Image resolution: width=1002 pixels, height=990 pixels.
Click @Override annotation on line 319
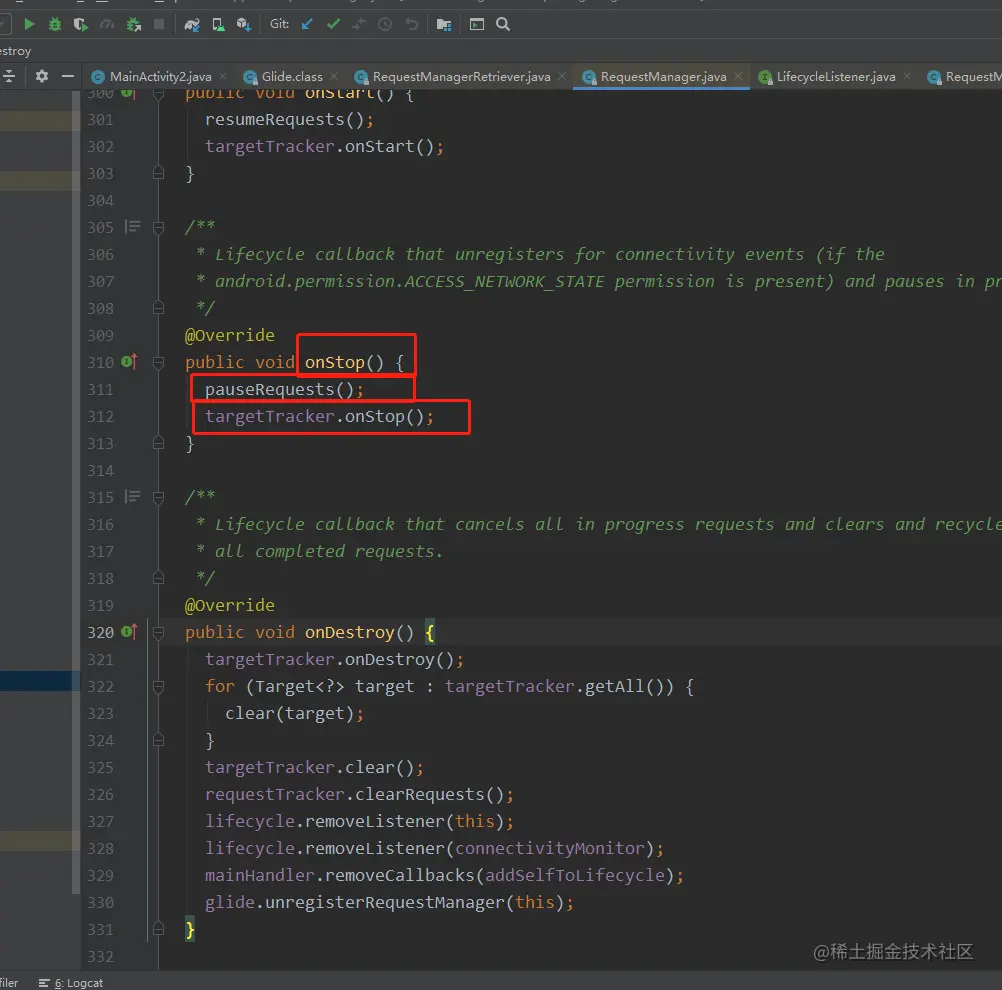pyautogui.click(x=229, y=605)
